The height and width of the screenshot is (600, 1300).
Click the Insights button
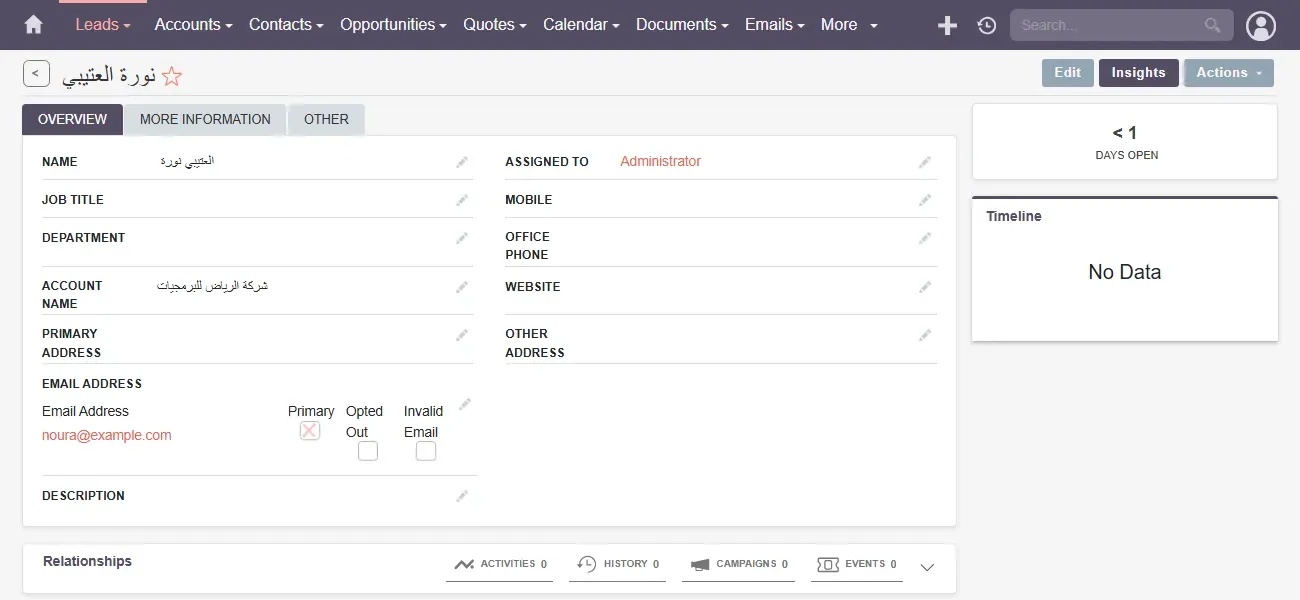(x=1139, y=73)
